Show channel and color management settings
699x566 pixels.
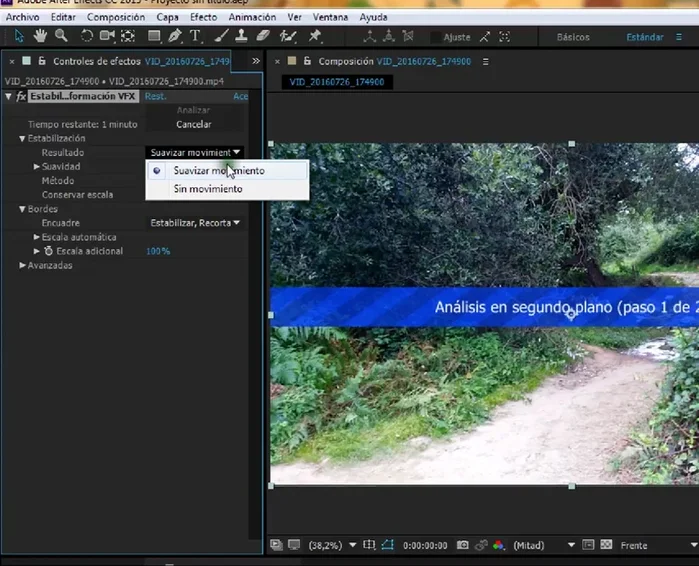pyautogui.click(x=498, y=546)
